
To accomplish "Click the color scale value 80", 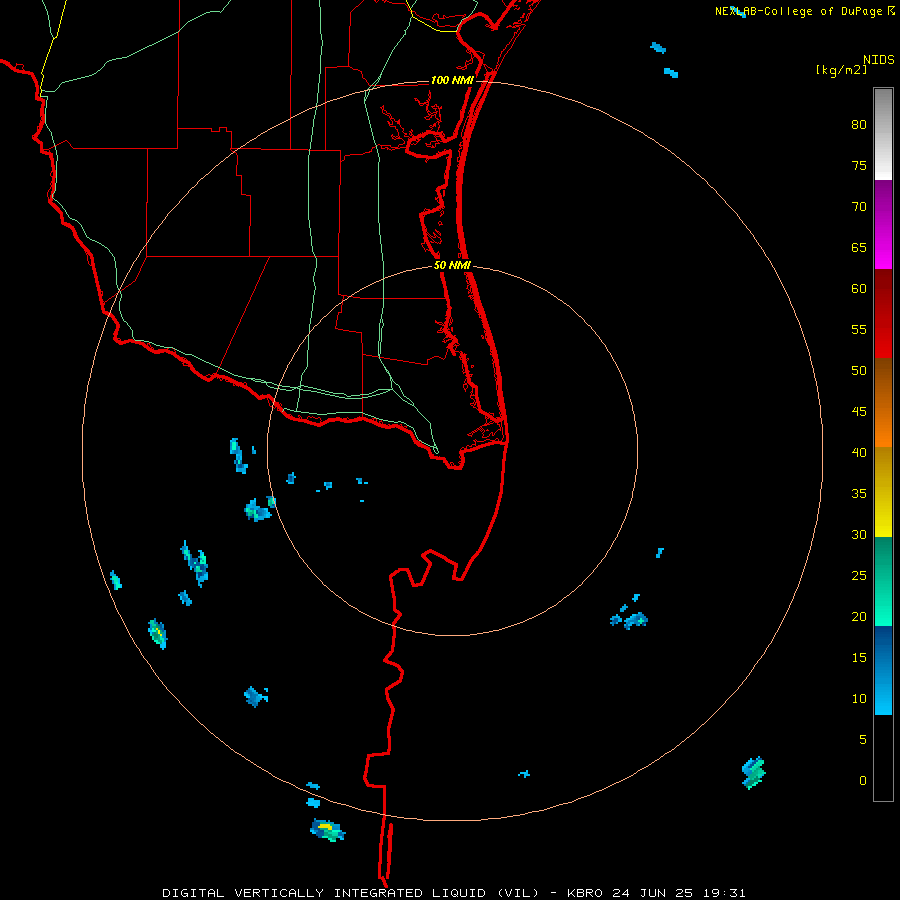I will click(859, 125).
